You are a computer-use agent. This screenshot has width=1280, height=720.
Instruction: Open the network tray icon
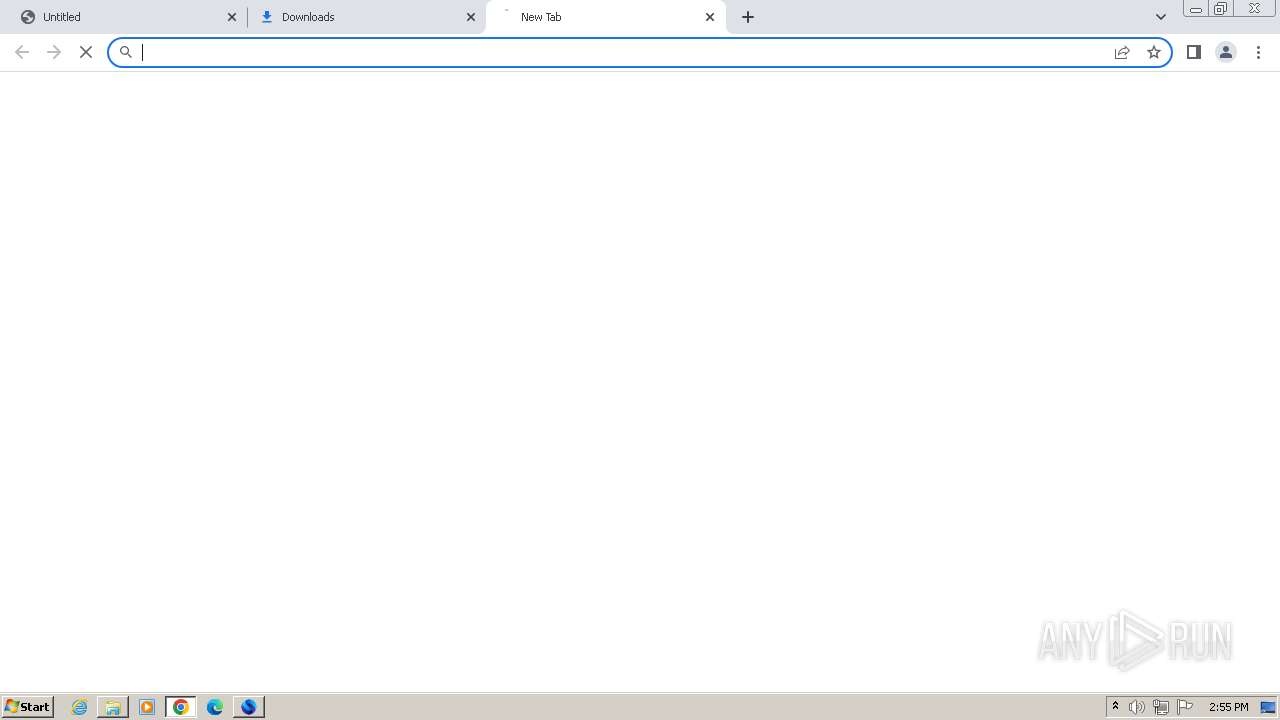1161,707
